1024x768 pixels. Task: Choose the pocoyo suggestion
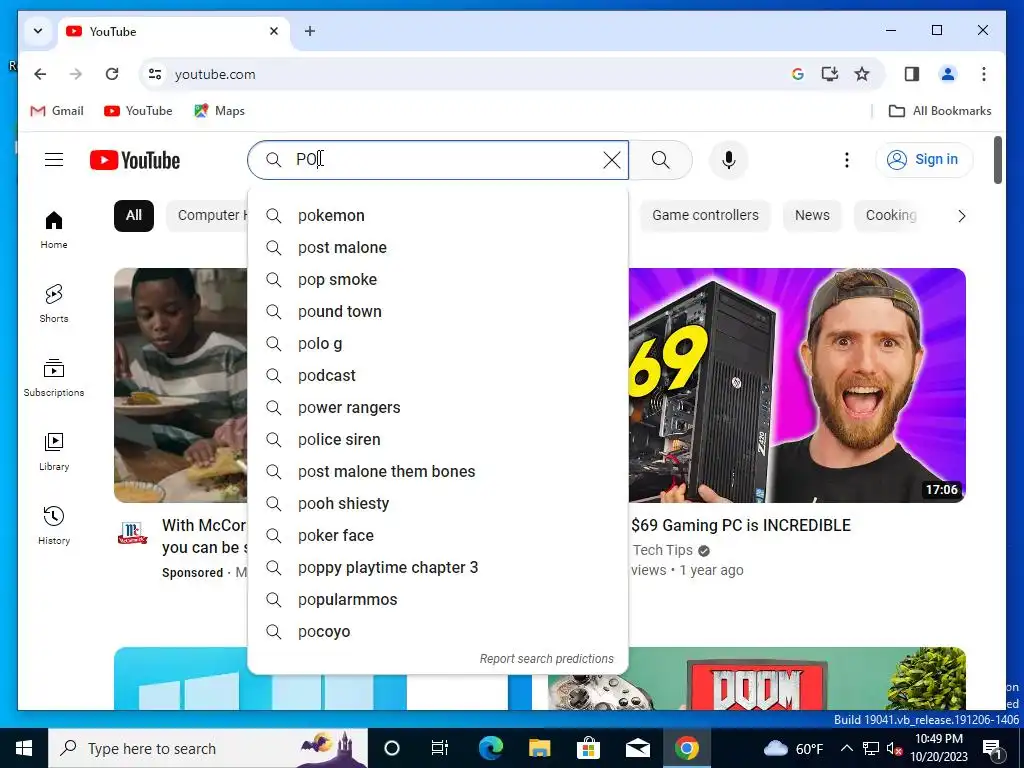(438, 632)
